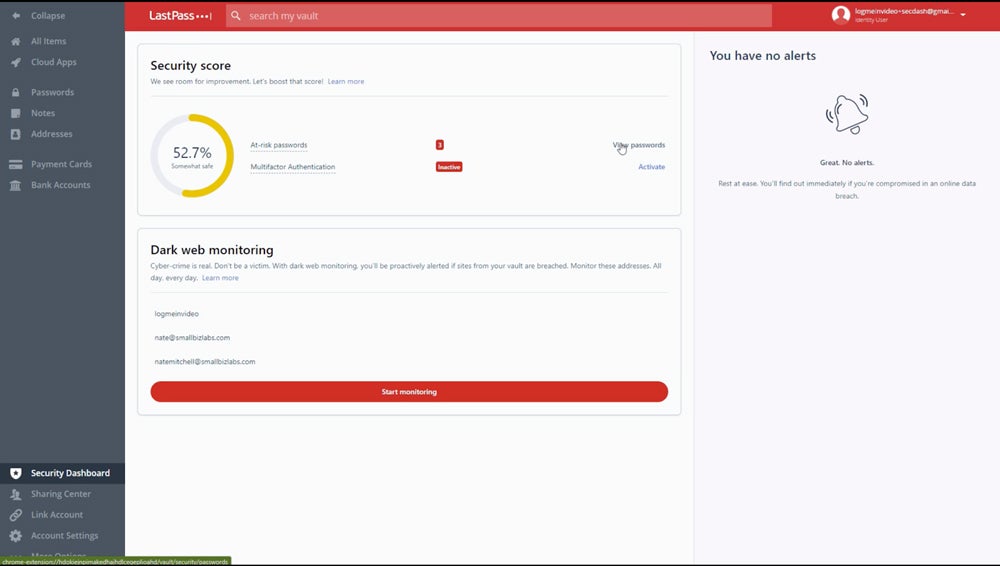Click the Cloud Apps rocket icon
This screenshot has width=1000, height=566.
[x=15, y=62]
